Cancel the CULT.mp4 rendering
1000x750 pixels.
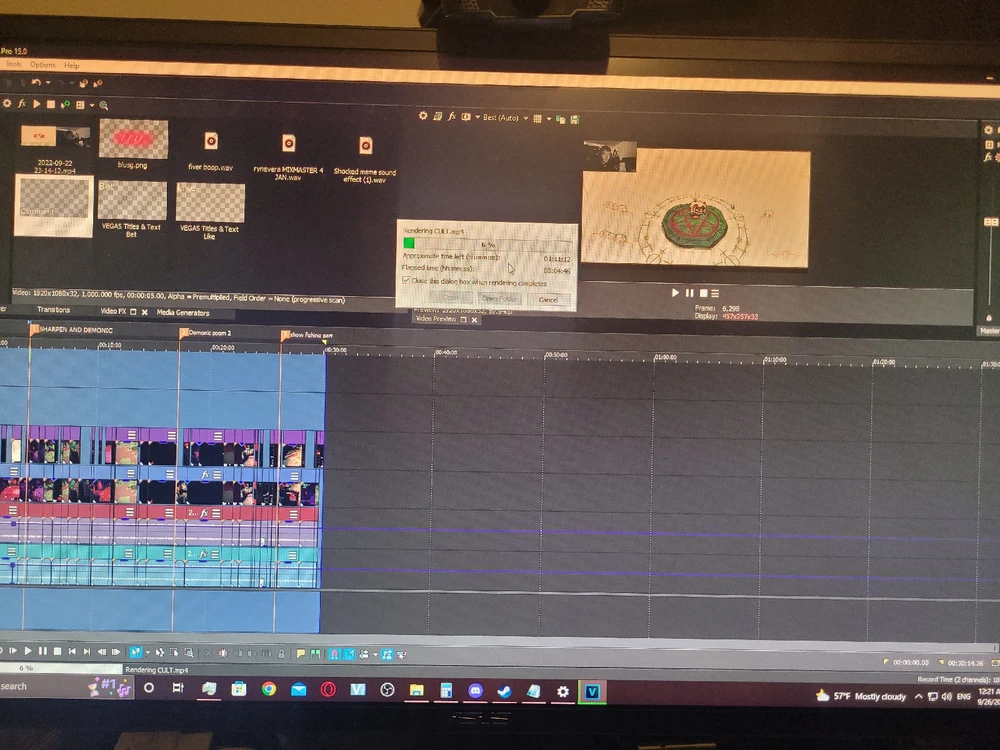tap(548, 299)
